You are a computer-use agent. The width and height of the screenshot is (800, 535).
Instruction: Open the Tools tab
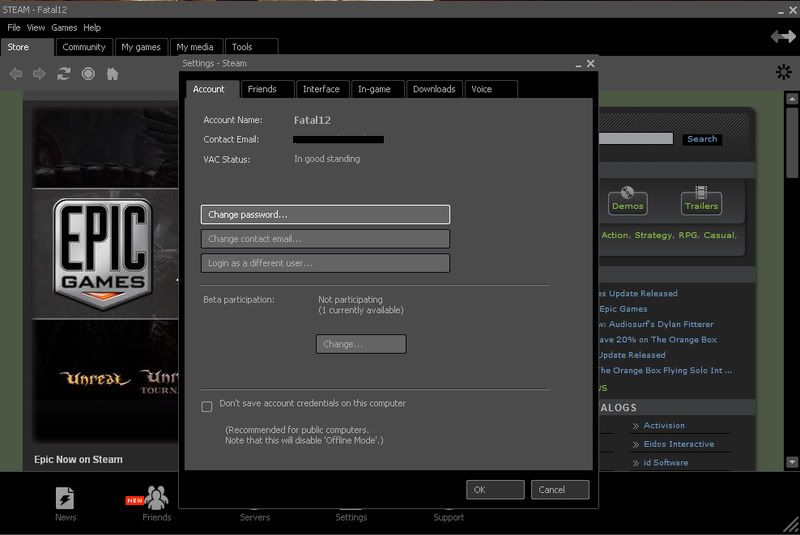pyautogui.click(x=251, y=47)
